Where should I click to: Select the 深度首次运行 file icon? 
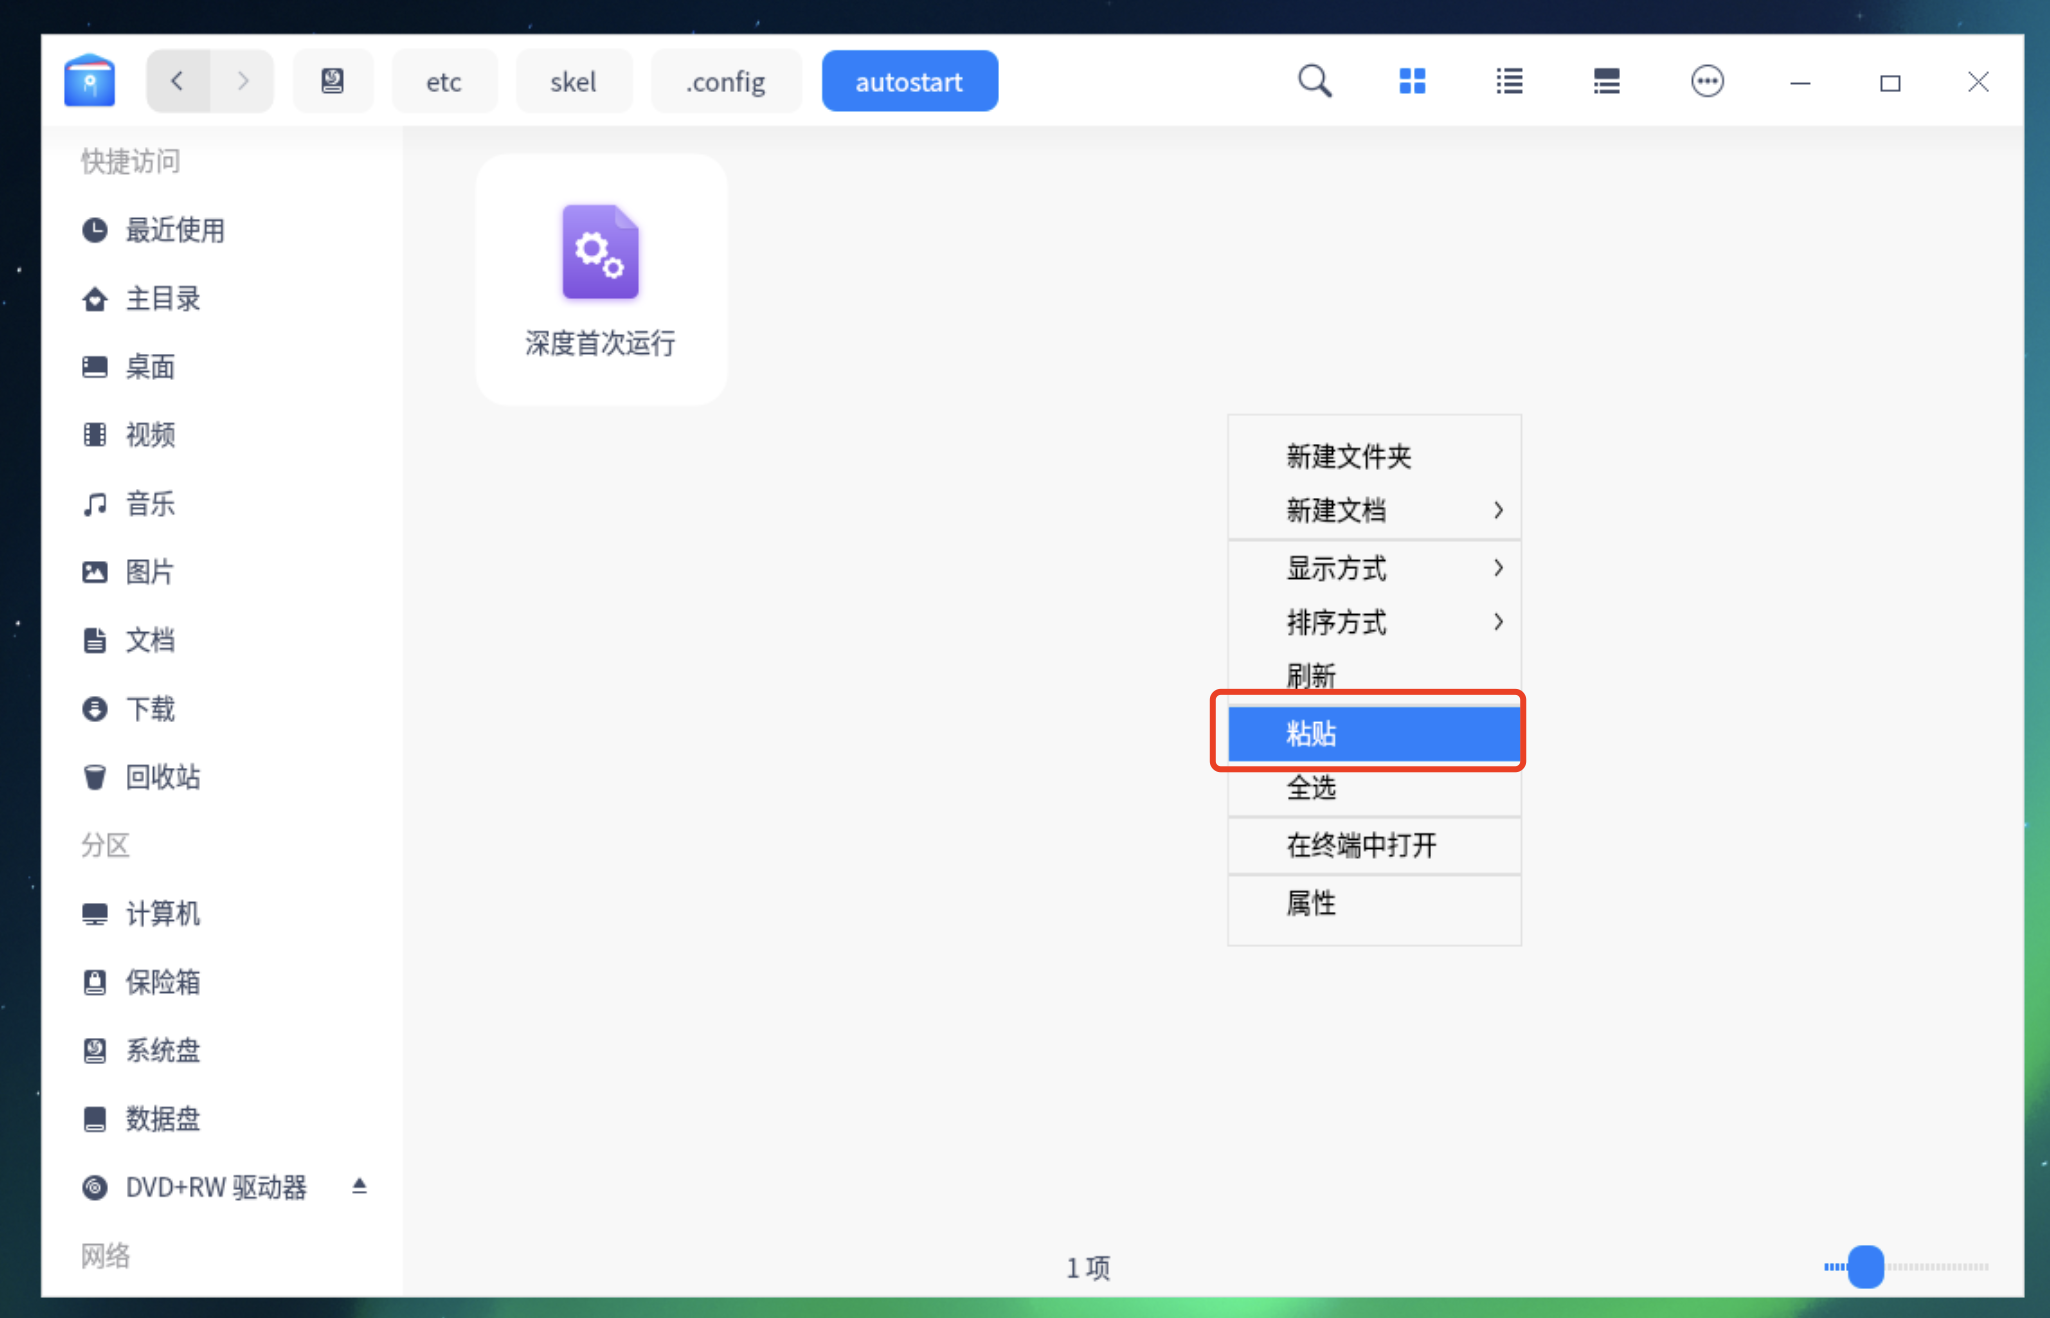pyautogui.click(x=600, y=252)
